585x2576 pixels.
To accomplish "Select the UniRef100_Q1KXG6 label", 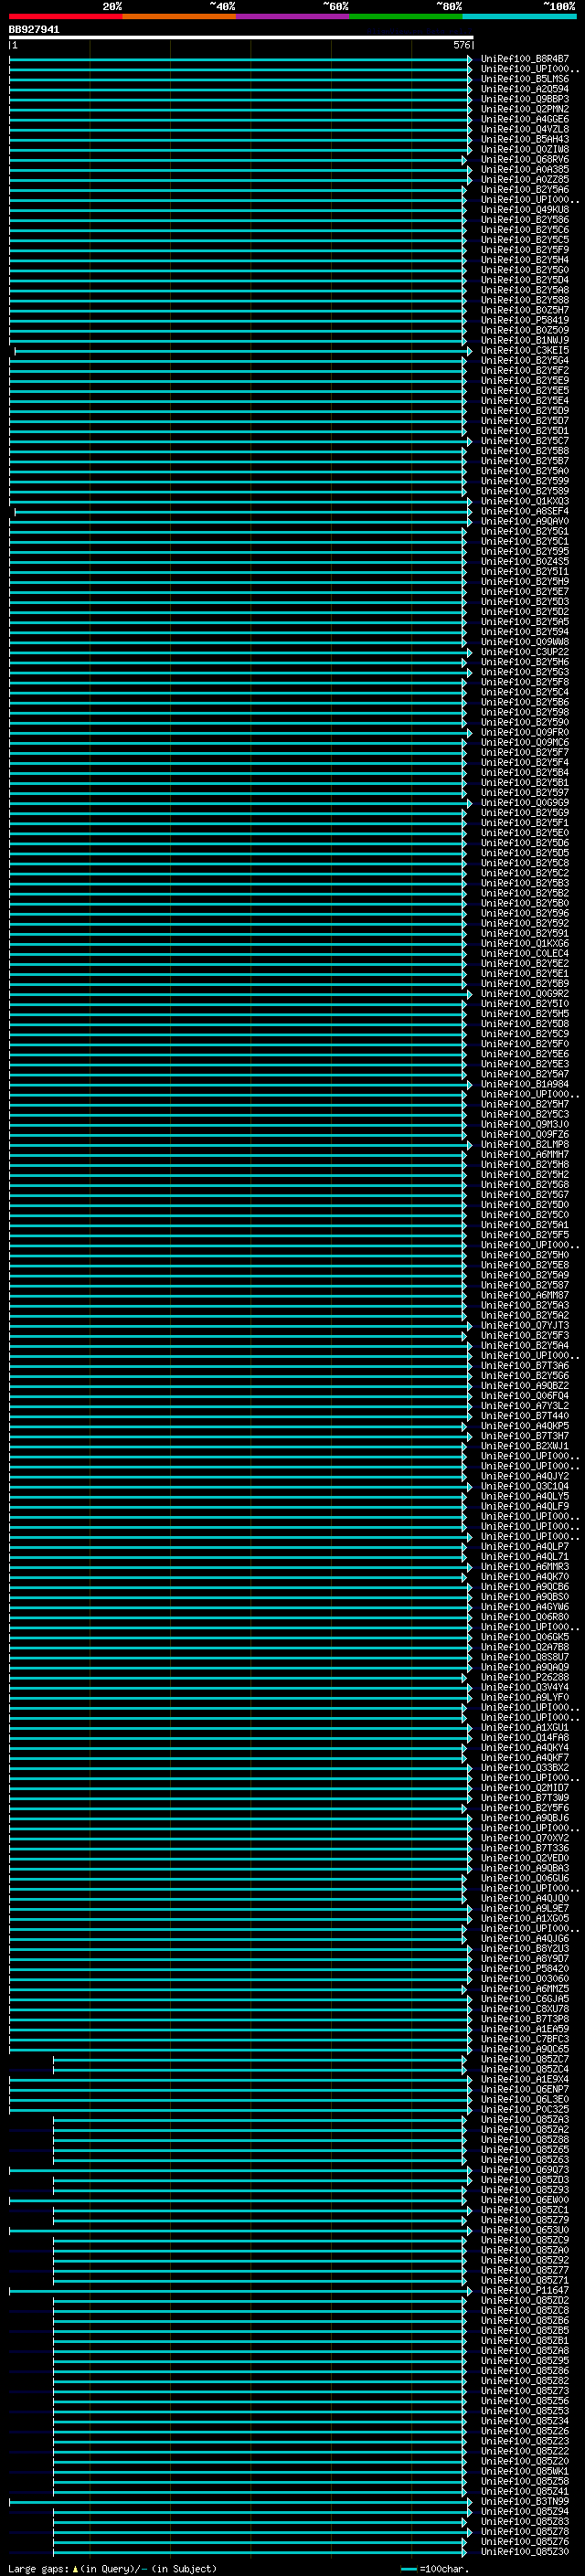I will point(525,943).
